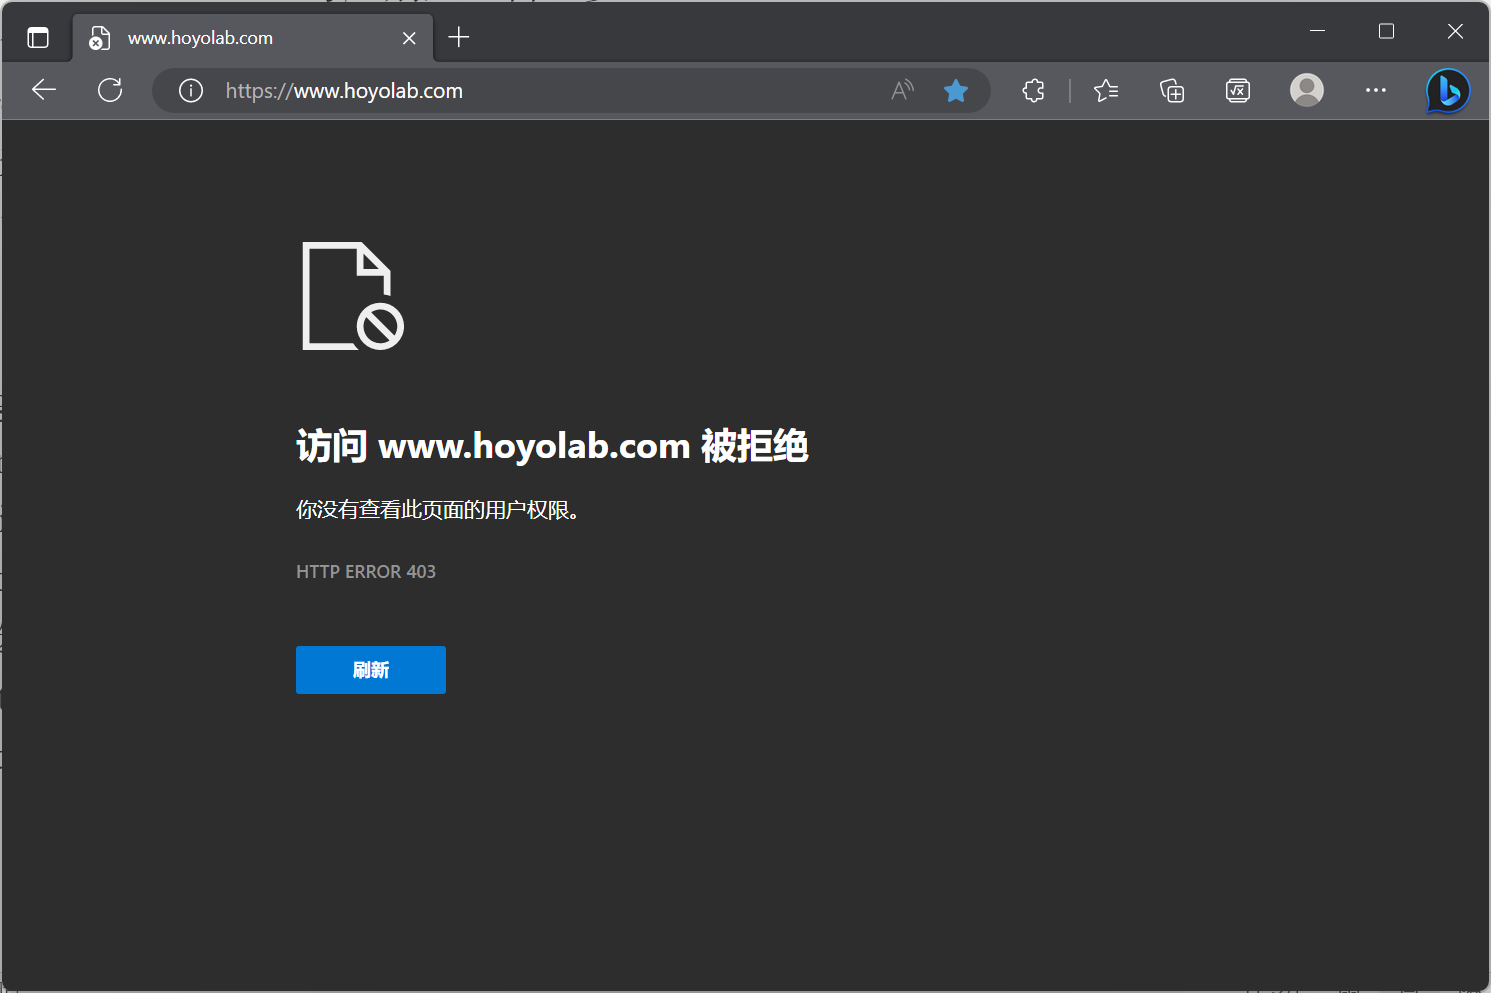The image size is (1491, 993).
Task: Open the Extensions puzzle icon
Action: point(1033,91)
